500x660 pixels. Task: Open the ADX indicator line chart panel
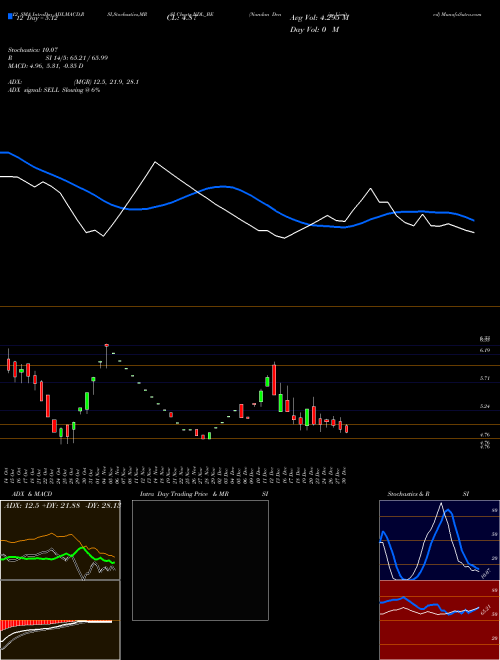[x=60, y=540]
